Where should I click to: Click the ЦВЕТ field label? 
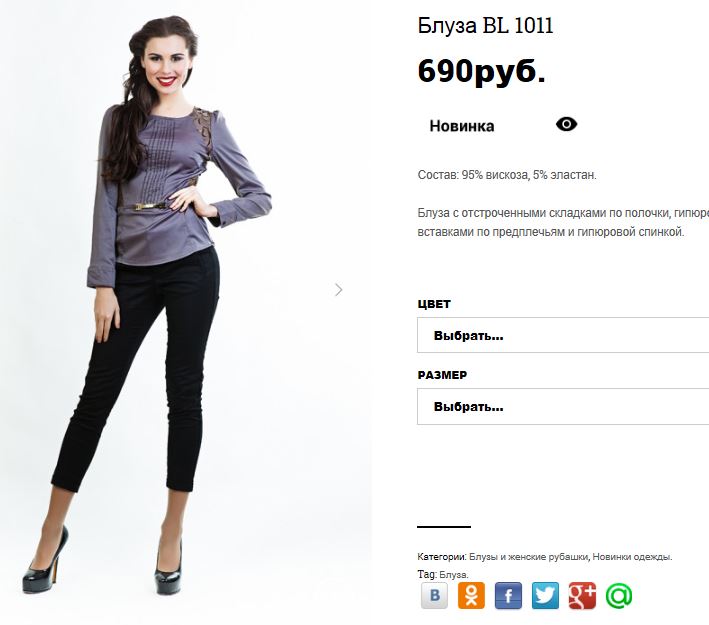click(x=434, y=304)
